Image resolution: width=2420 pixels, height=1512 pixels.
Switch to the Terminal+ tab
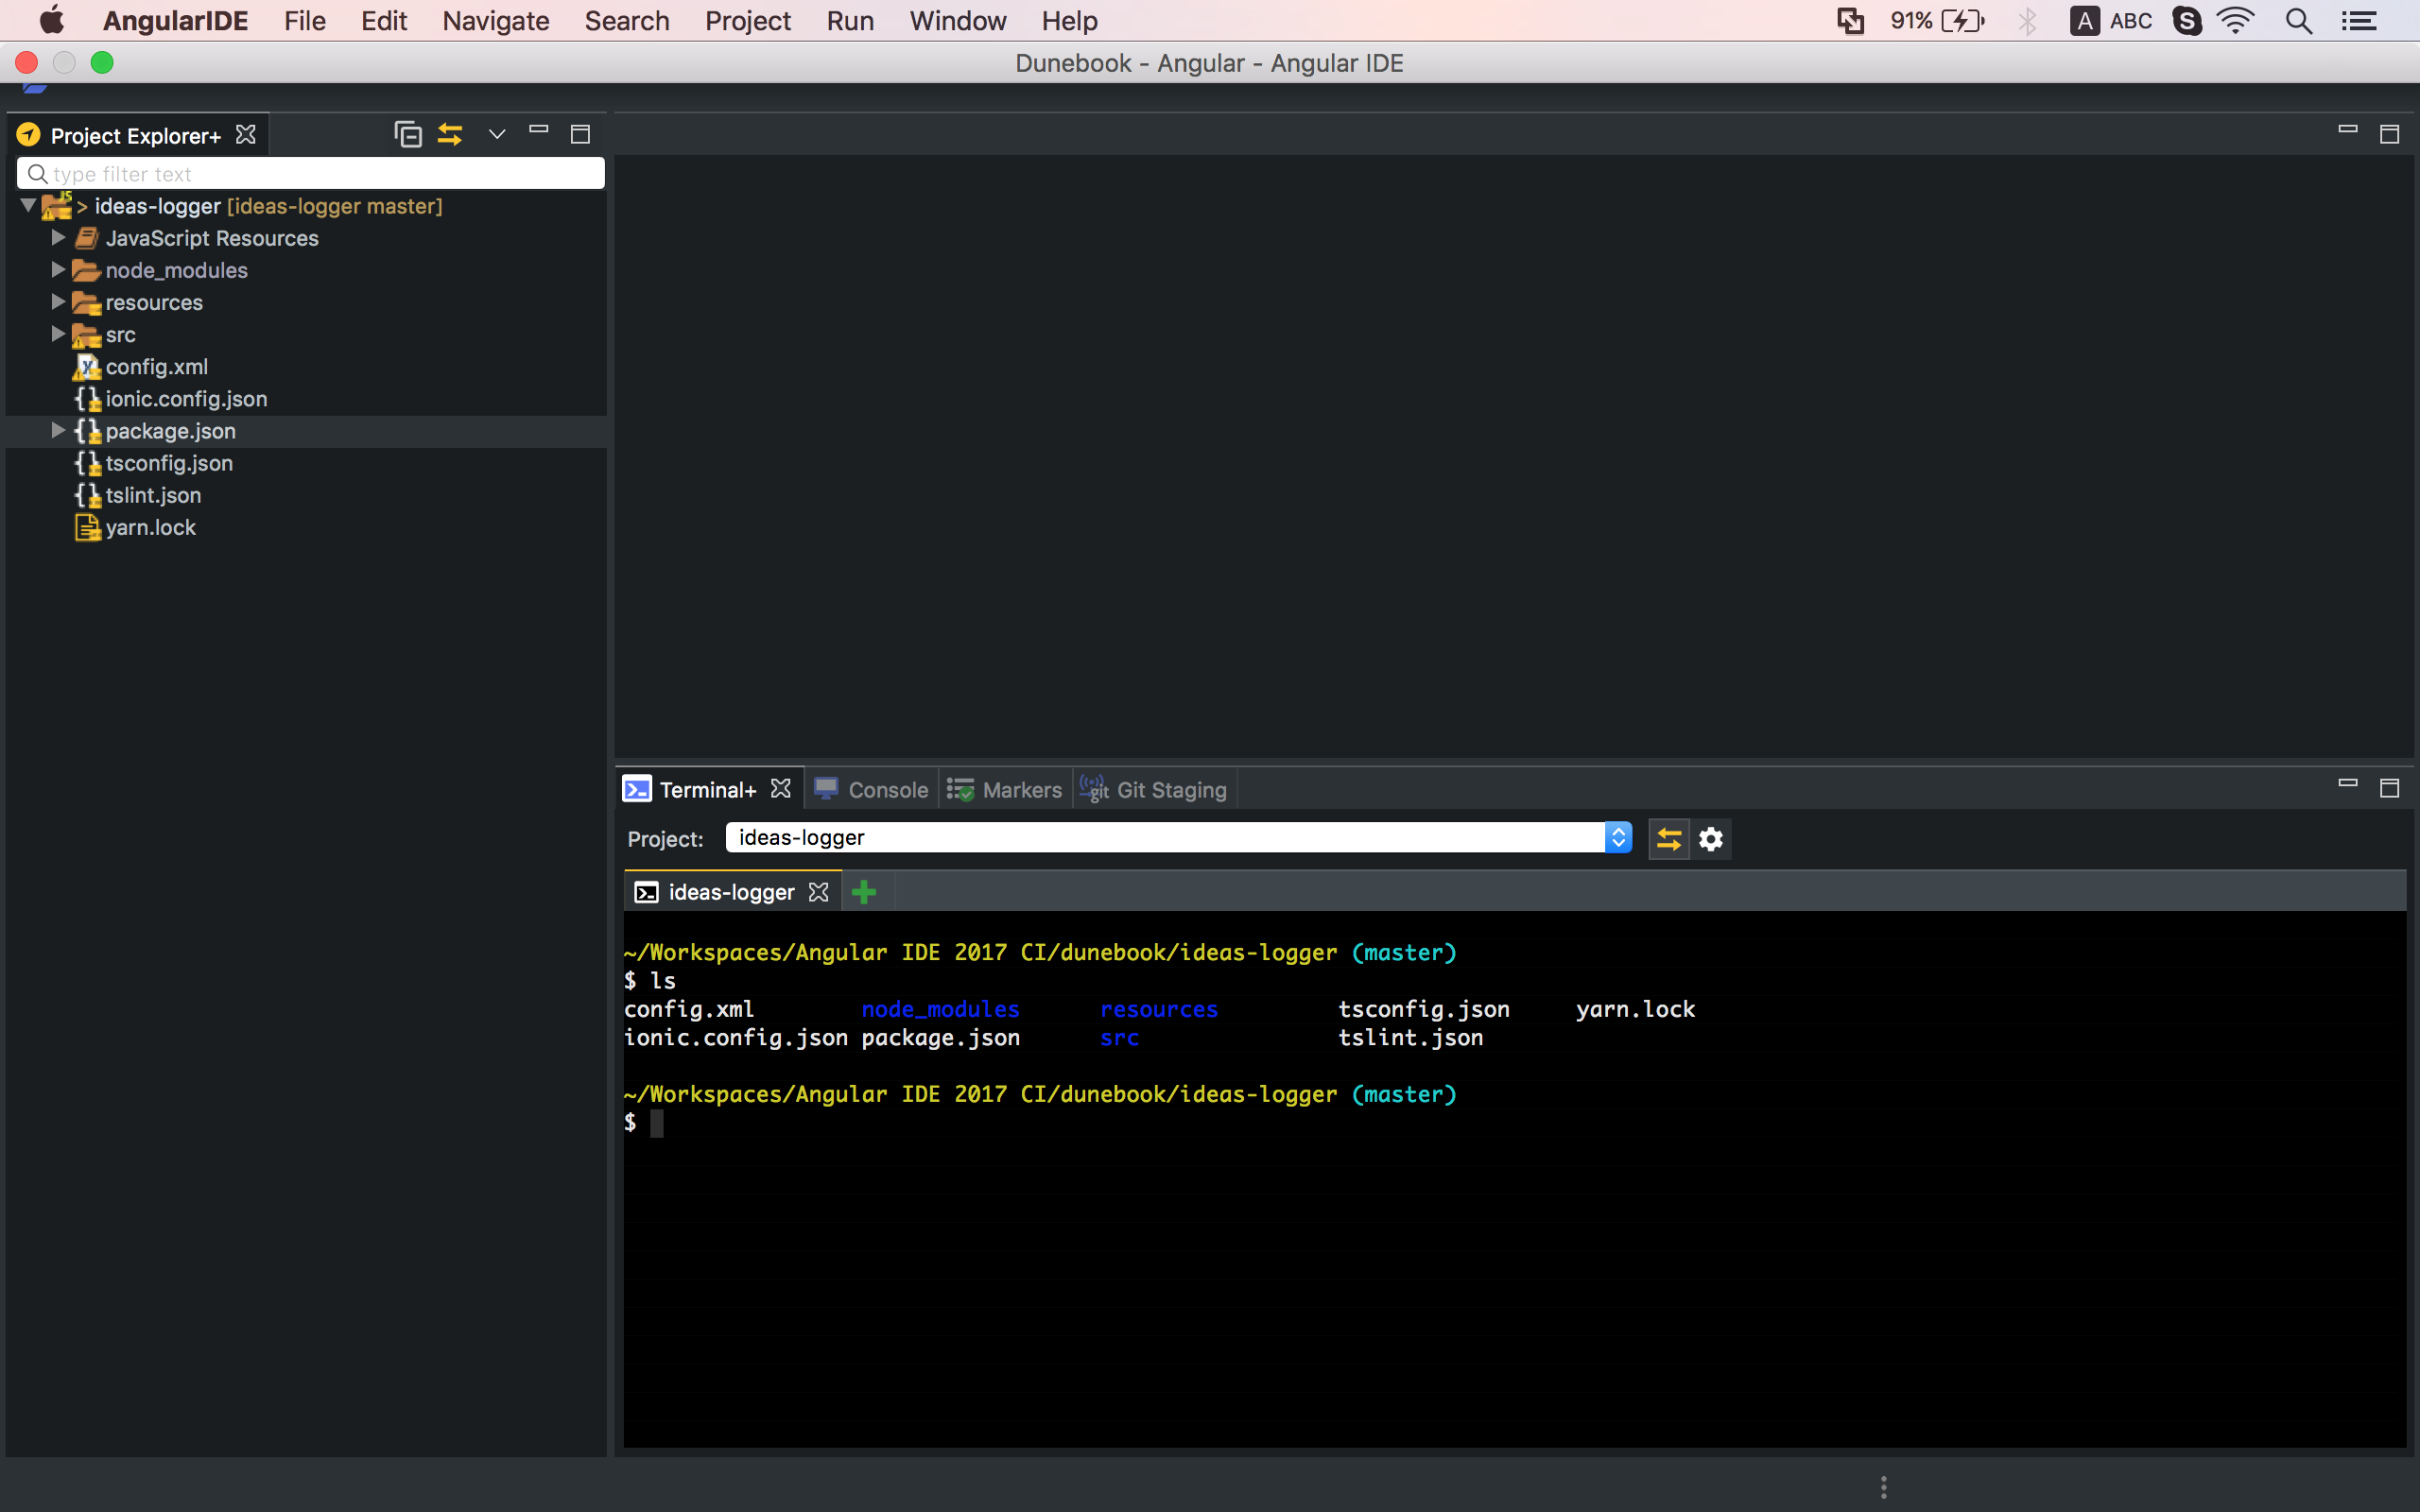pos(708,790)
